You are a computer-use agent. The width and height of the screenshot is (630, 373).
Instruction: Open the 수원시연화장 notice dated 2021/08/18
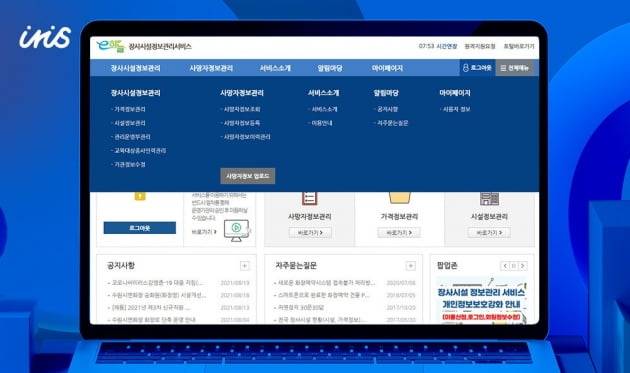point(178,295)
